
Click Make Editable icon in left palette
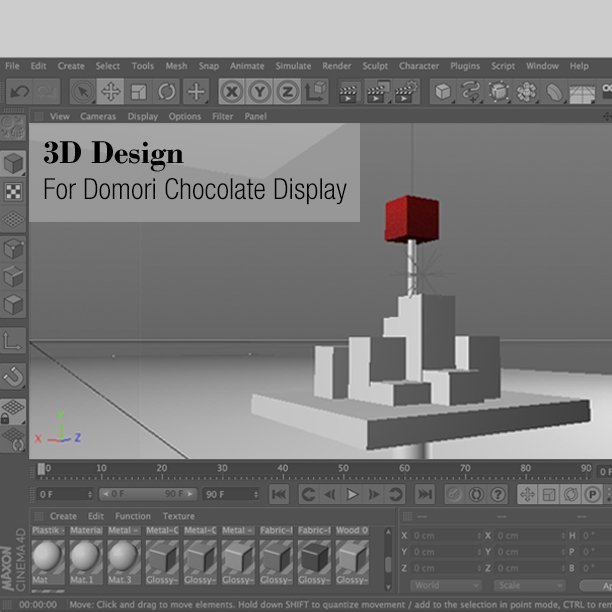[13, 127]
